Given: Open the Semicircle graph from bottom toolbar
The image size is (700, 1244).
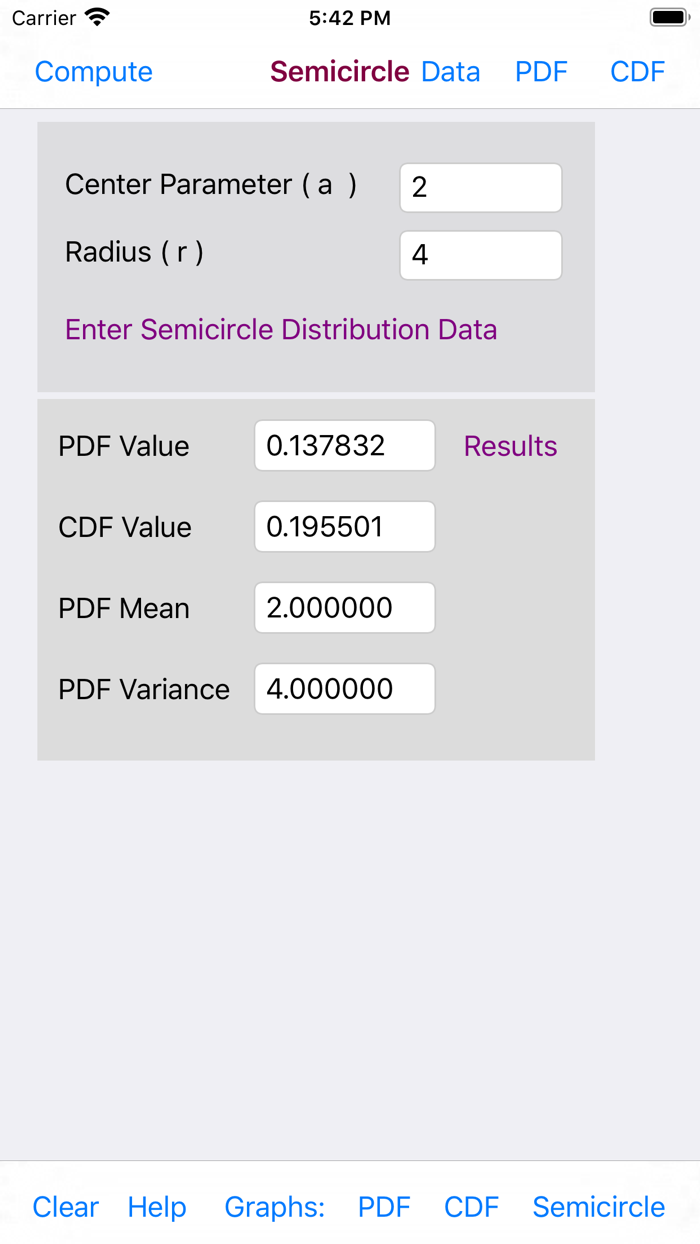Looking at the screenshot, I should (597, 1207).
